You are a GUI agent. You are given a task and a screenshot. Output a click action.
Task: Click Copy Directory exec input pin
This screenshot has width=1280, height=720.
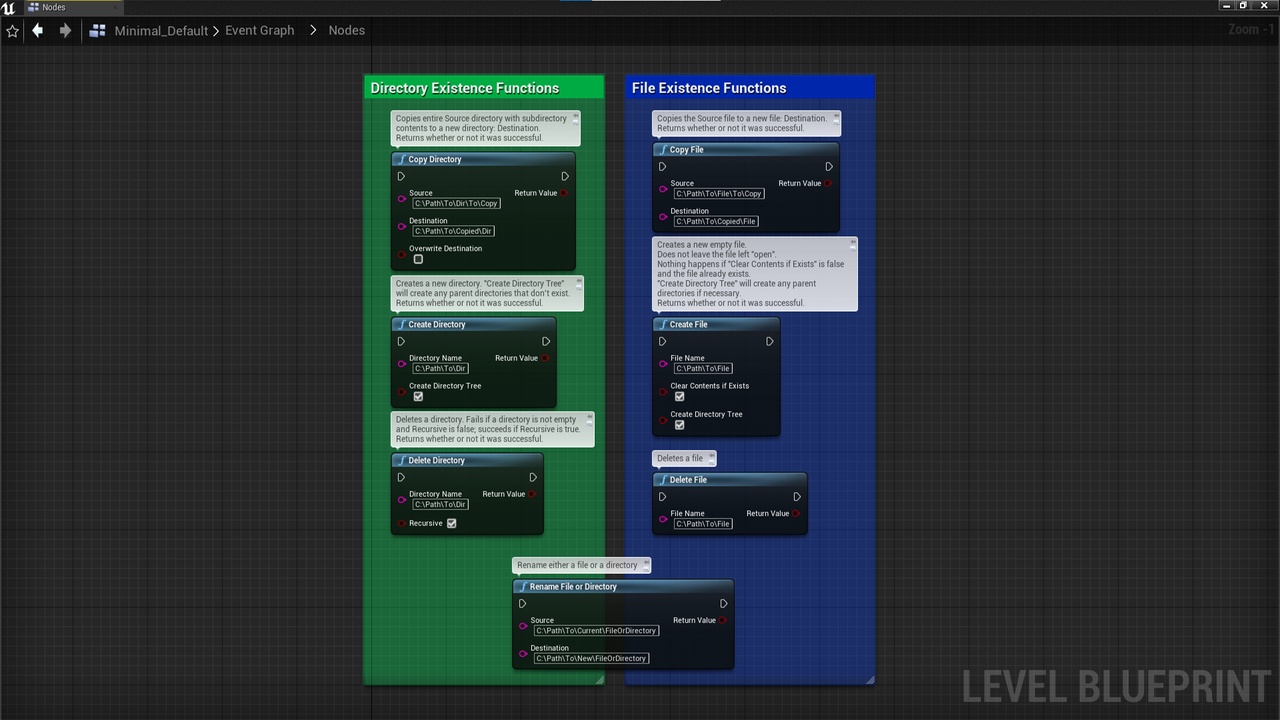click(401, 176)
